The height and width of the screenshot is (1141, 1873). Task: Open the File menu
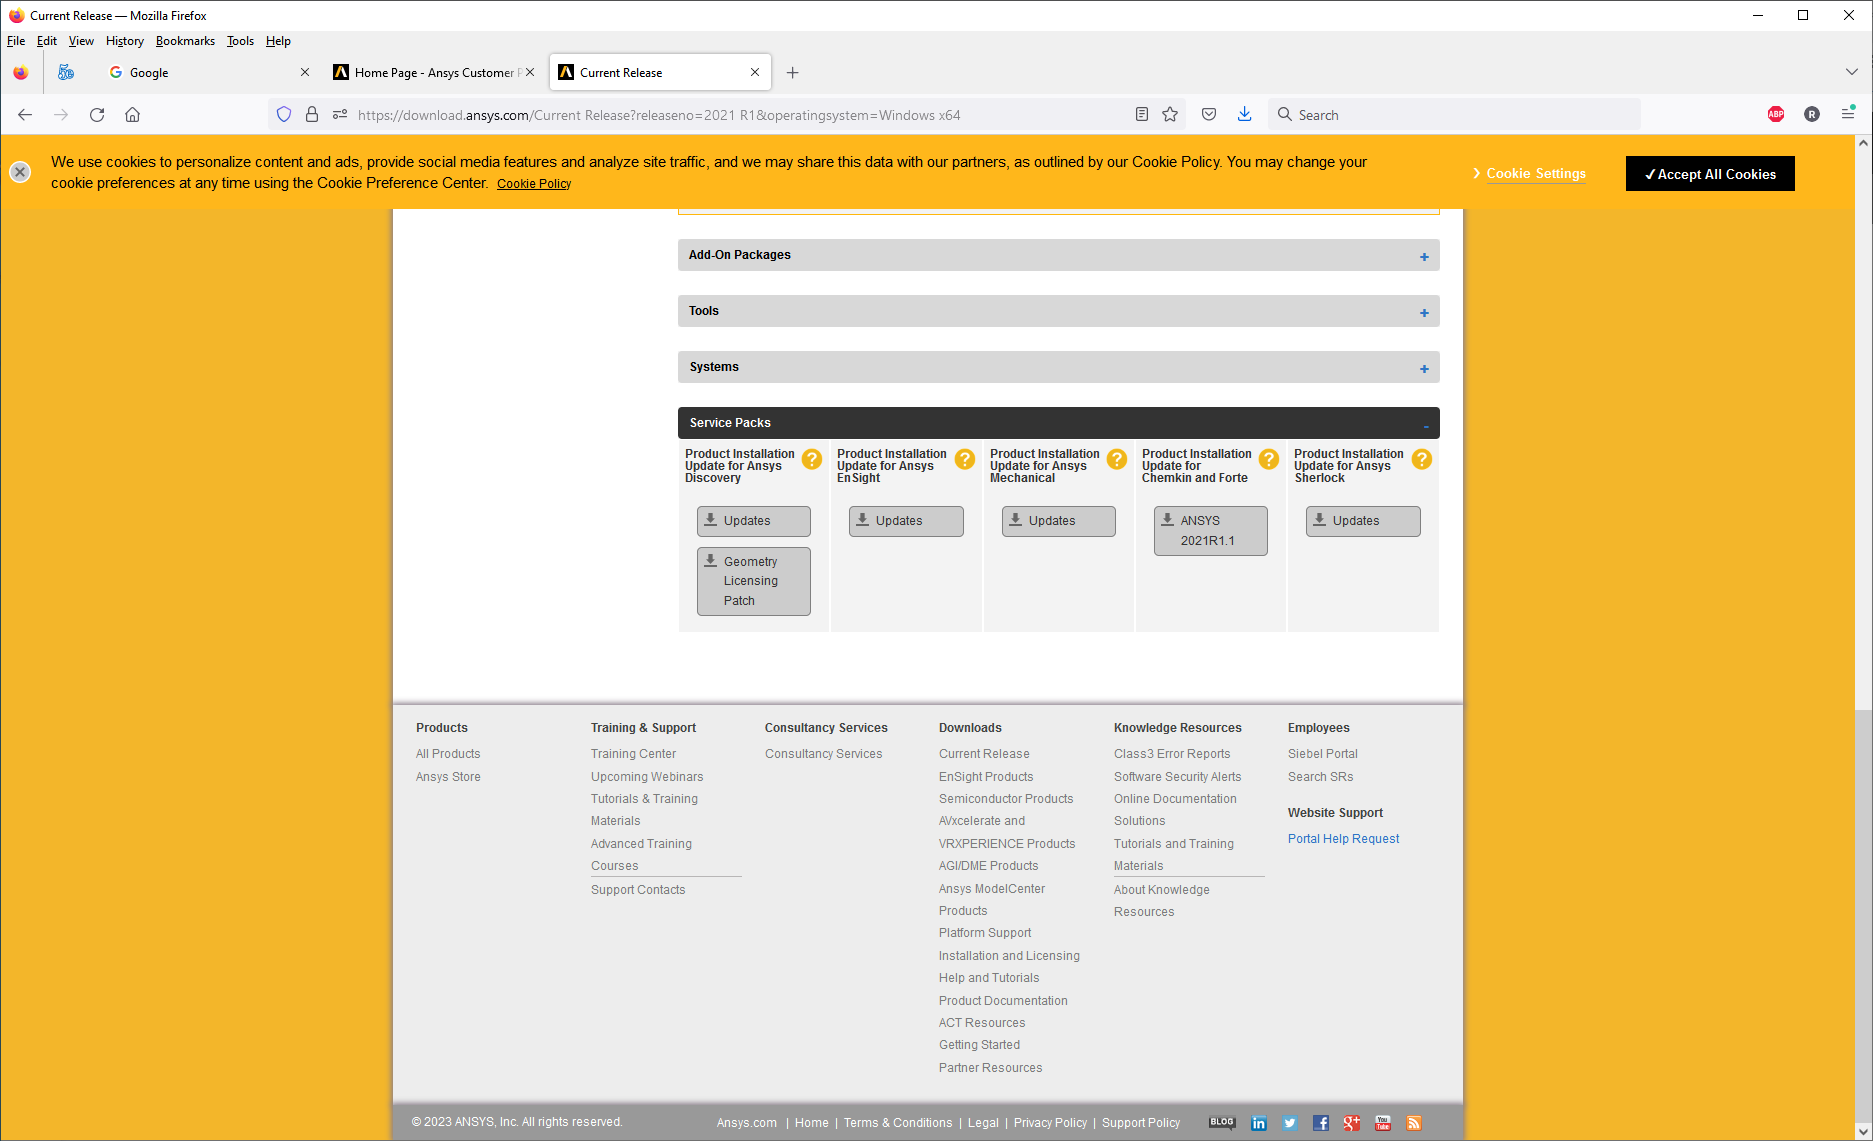(16, 41)
